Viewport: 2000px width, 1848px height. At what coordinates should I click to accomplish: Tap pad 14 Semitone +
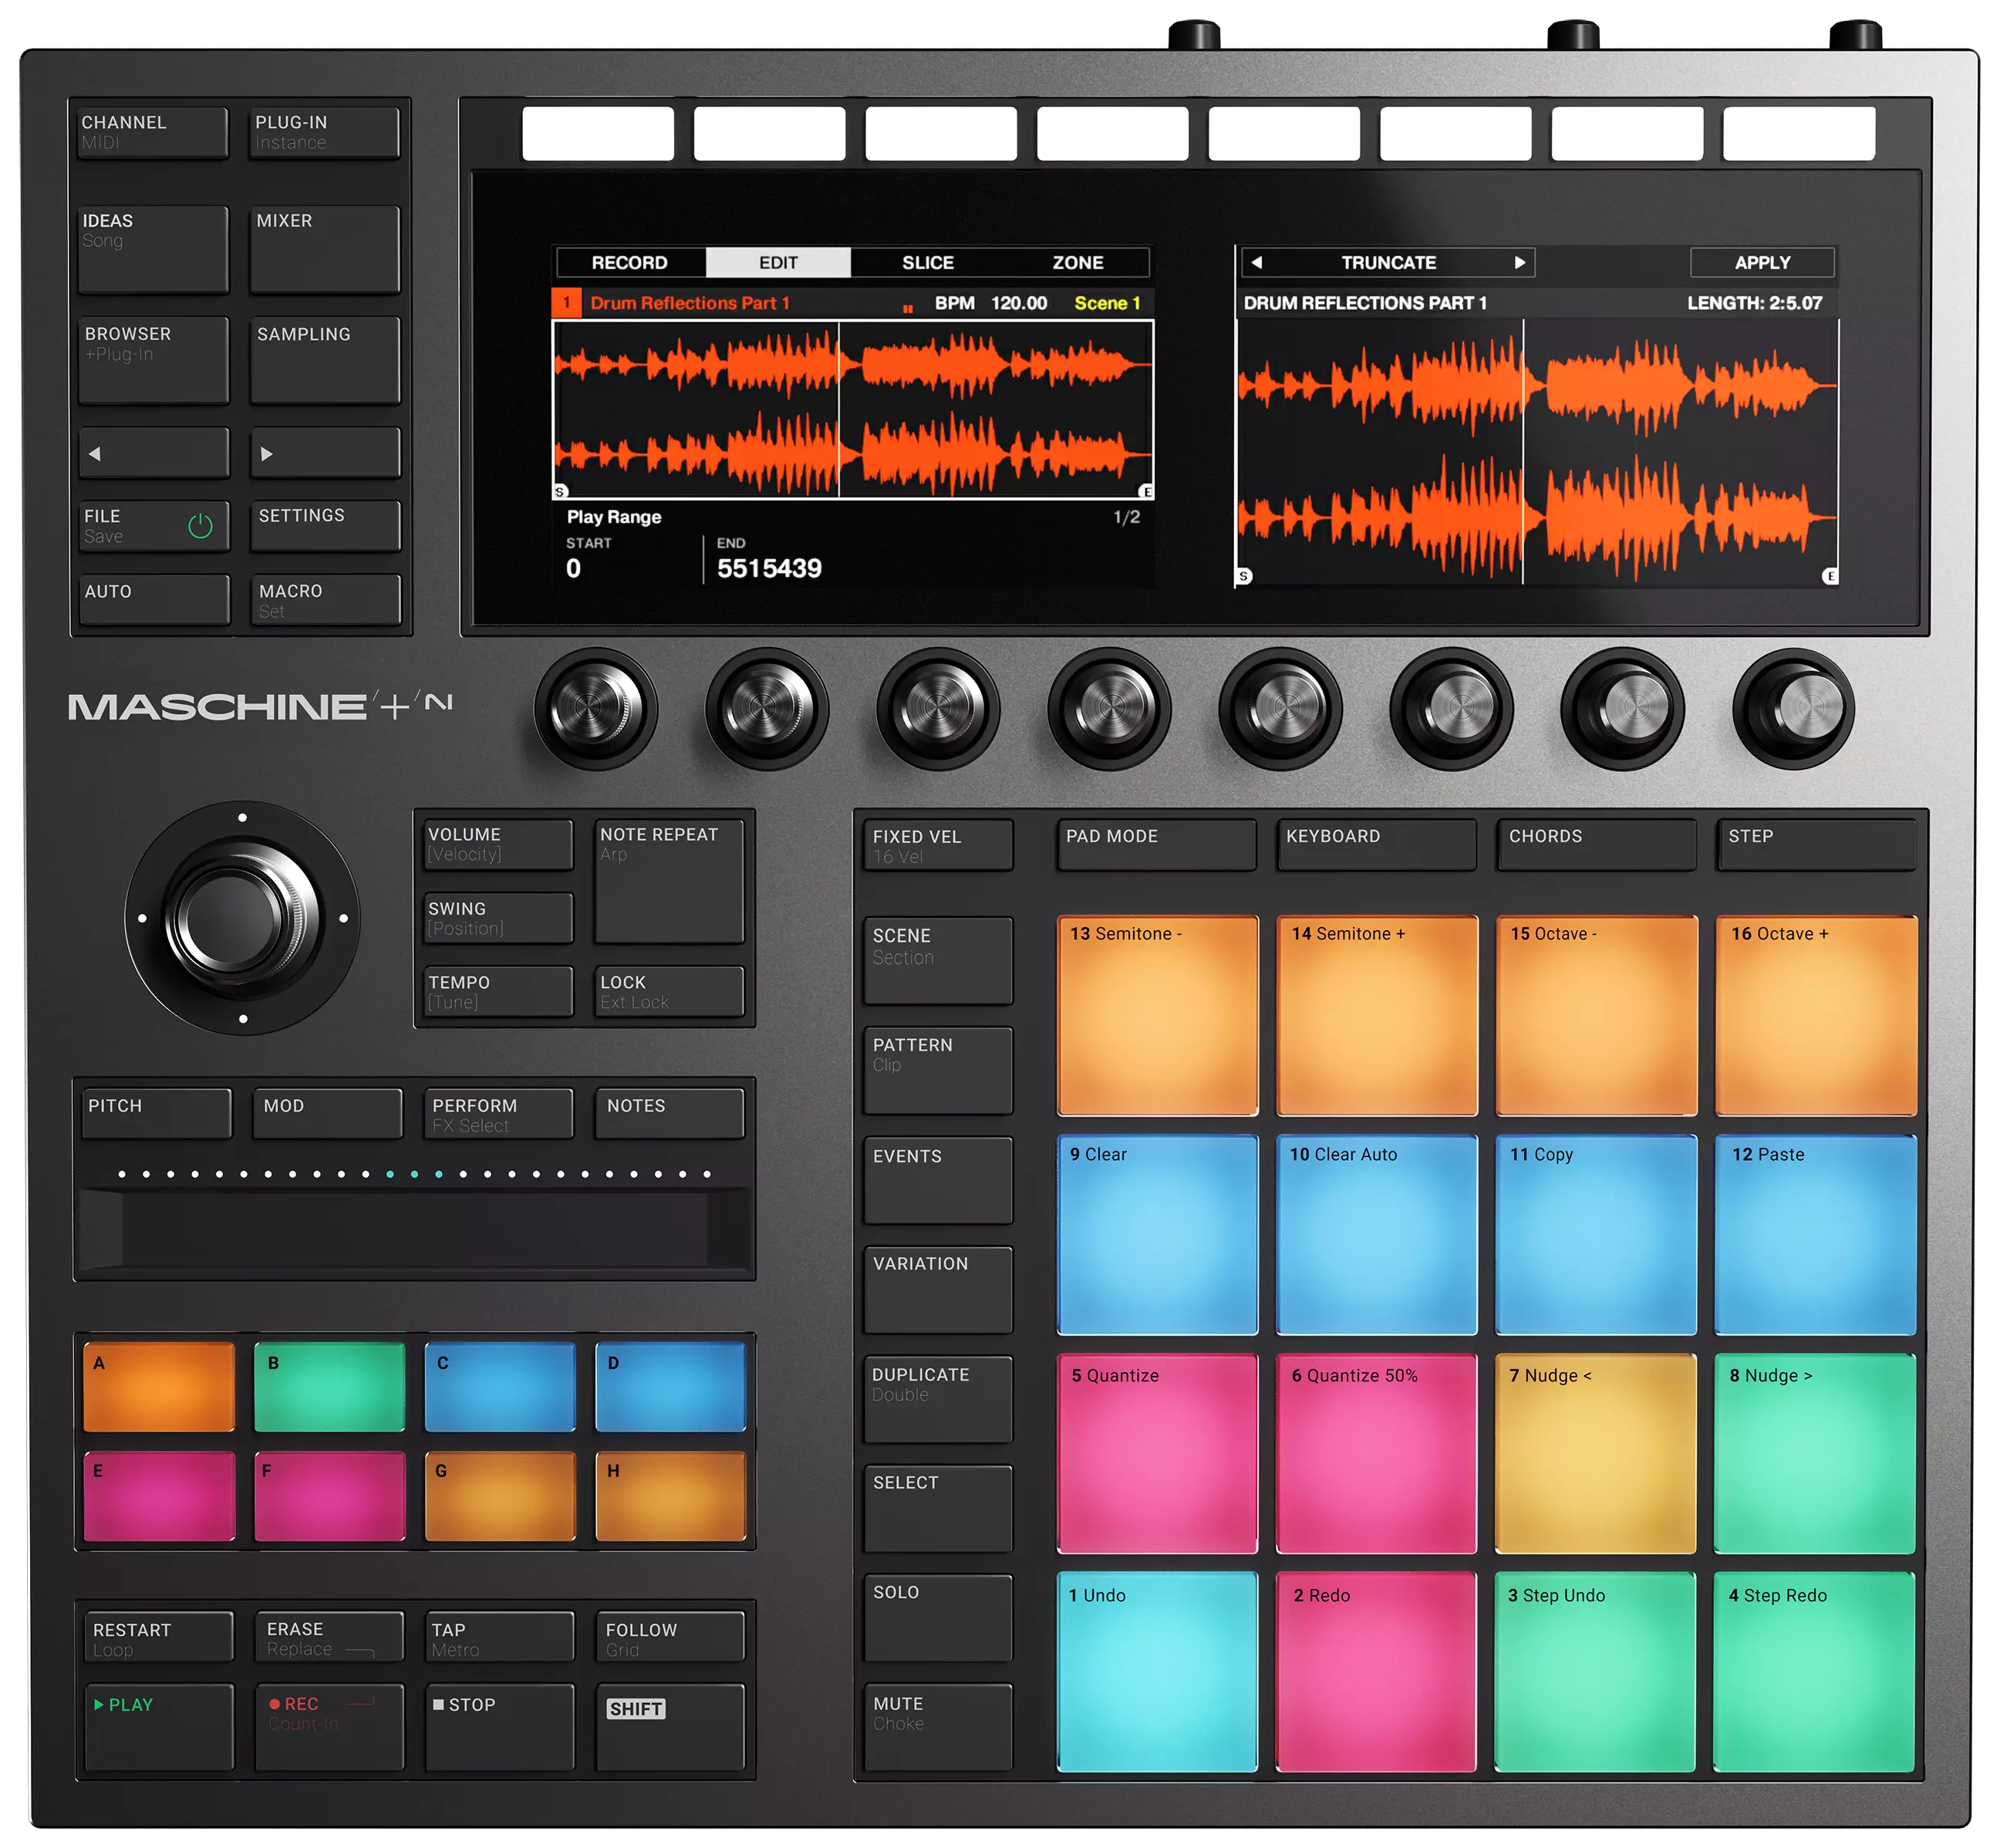coord(1376,1015)
